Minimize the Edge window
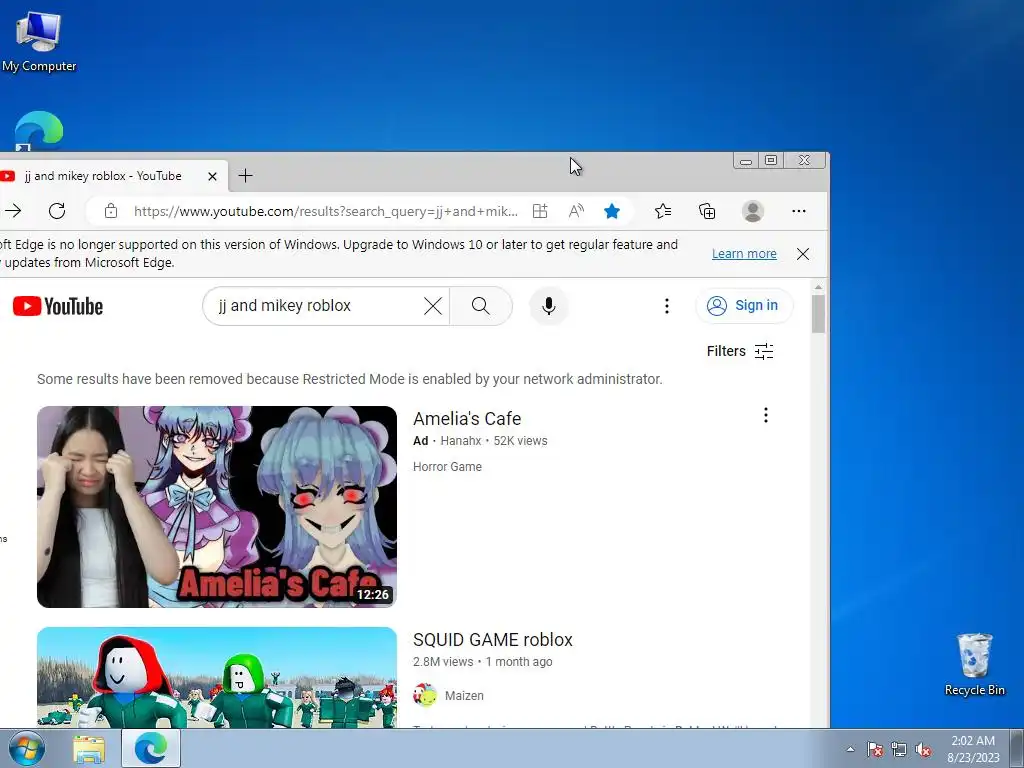1024x768 pixels. (746, 161)
